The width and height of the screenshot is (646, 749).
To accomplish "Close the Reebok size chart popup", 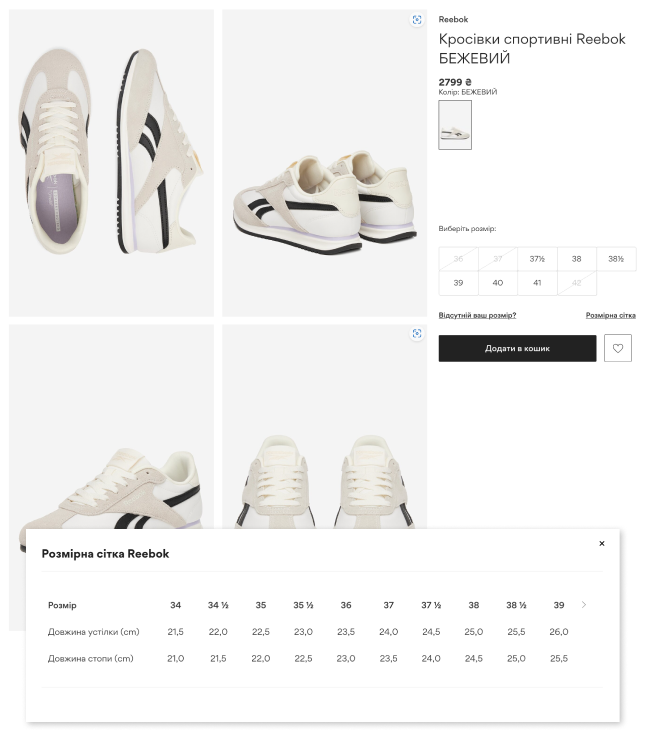I will coord(602,543).
